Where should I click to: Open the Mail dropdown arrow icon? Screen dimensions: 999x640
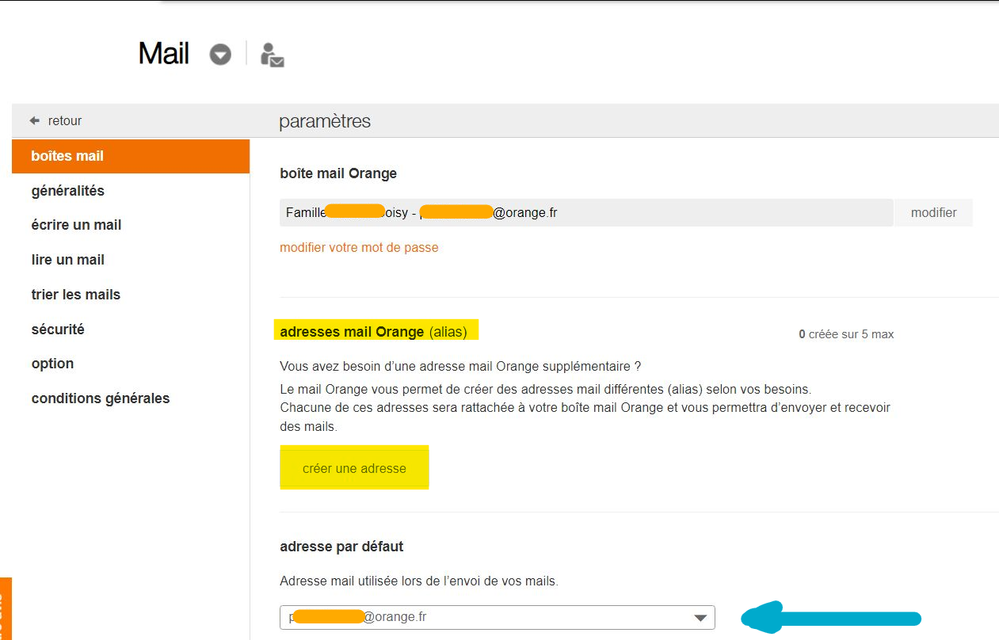(220, 54)
